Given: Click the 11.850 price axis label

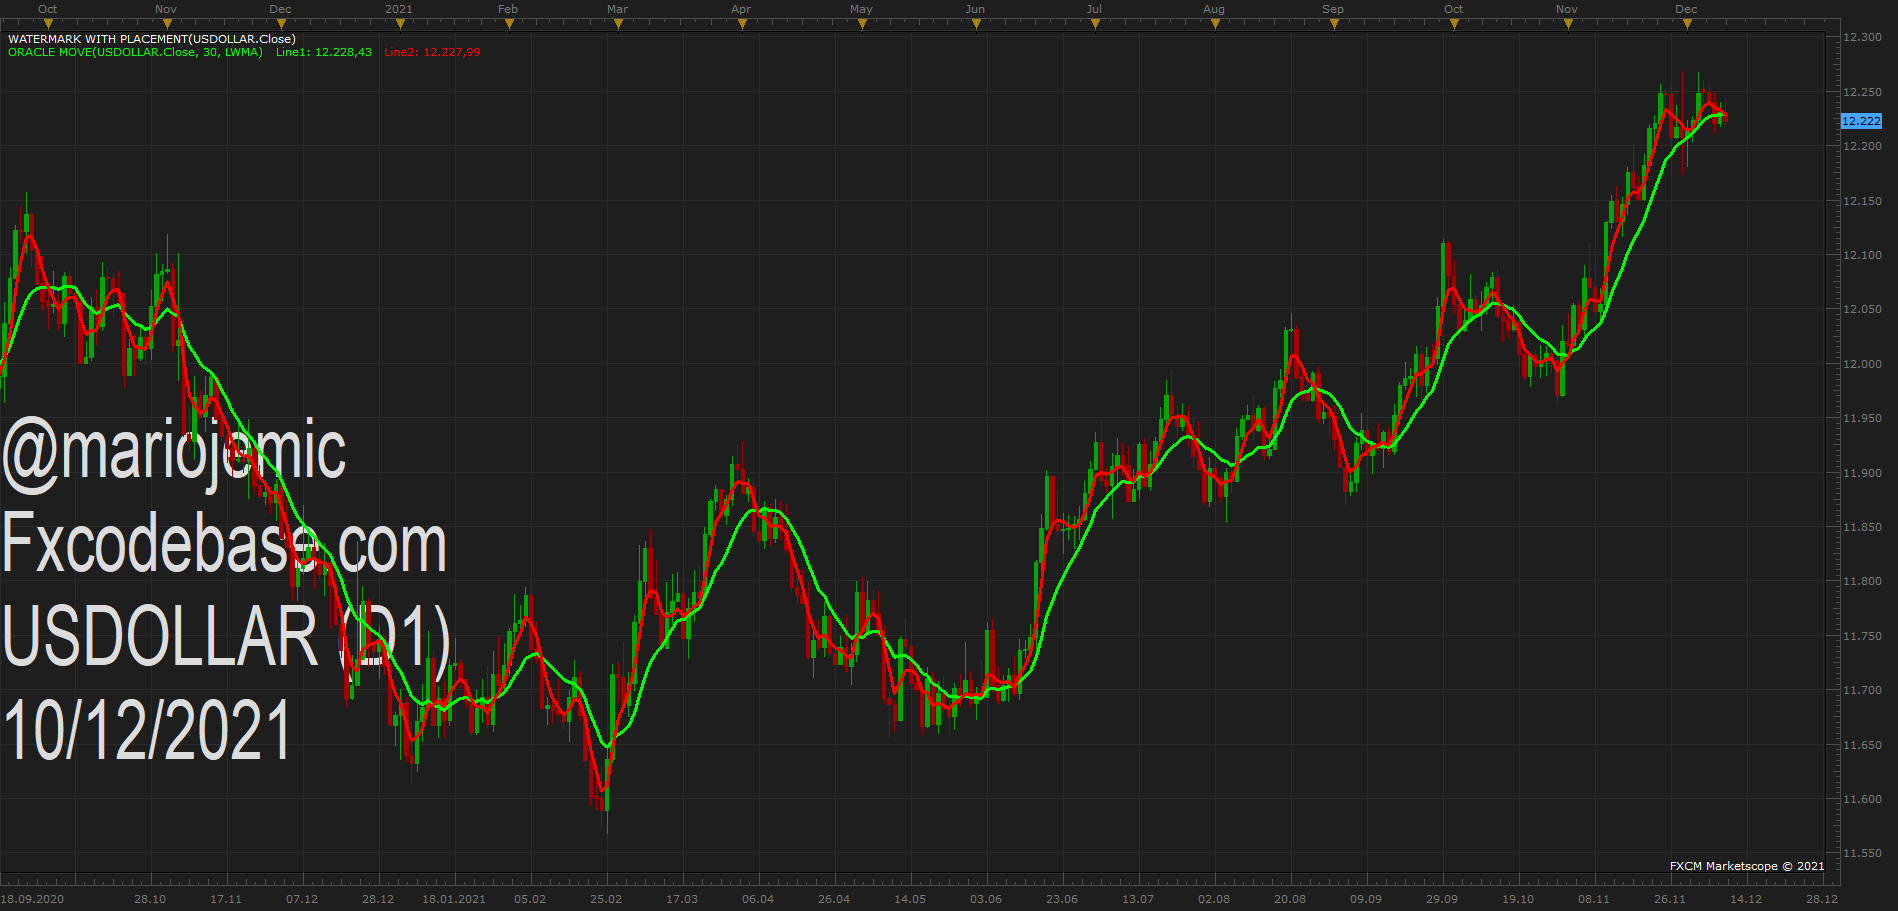Looking at the screenshot, I should click(1862, 527).
